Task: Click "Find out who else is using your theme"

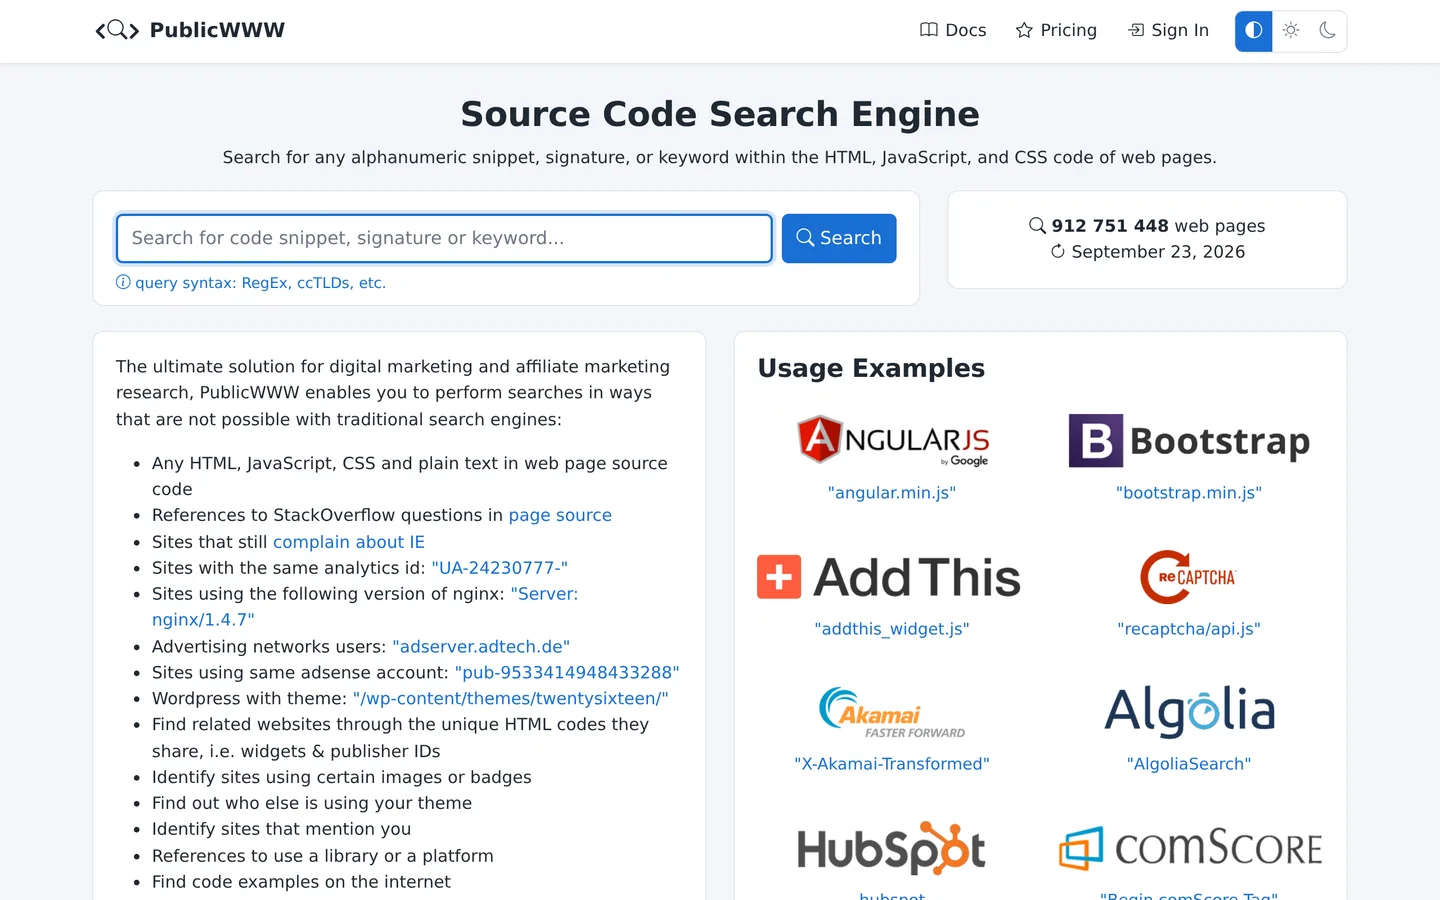Action: click(312, 803)
